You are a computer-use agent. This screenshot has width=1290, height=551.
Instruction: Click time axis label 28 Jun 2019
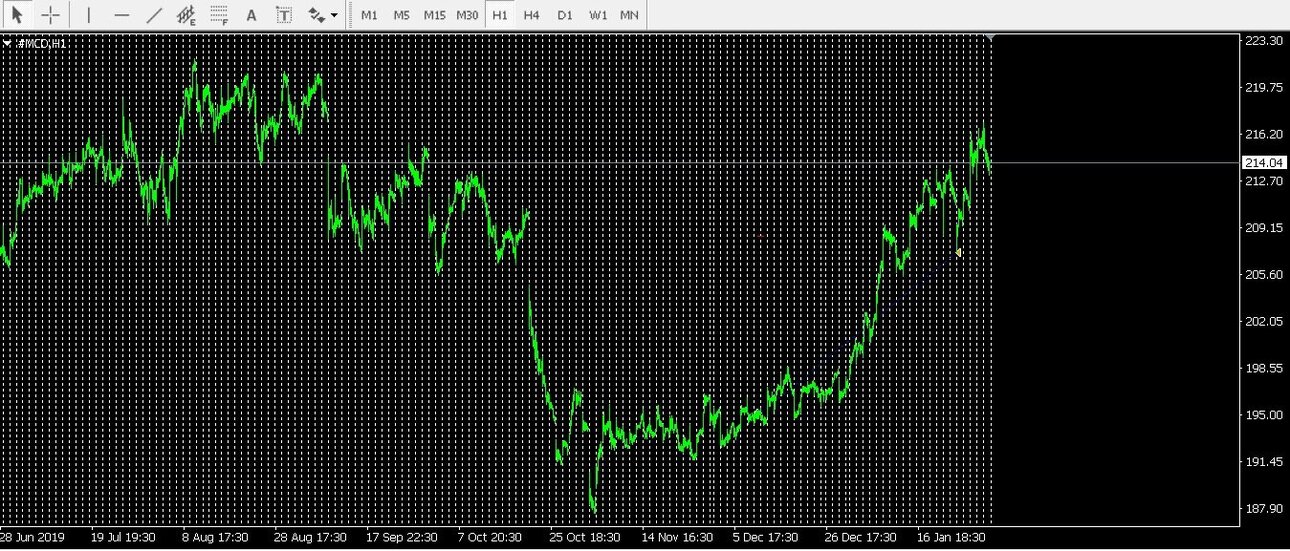[x=32, y=537]
